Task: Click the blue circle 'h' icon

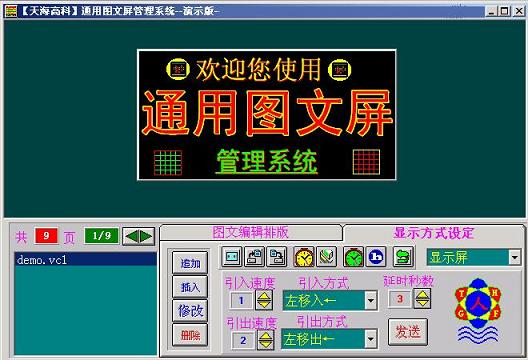Action: (376, 257)
